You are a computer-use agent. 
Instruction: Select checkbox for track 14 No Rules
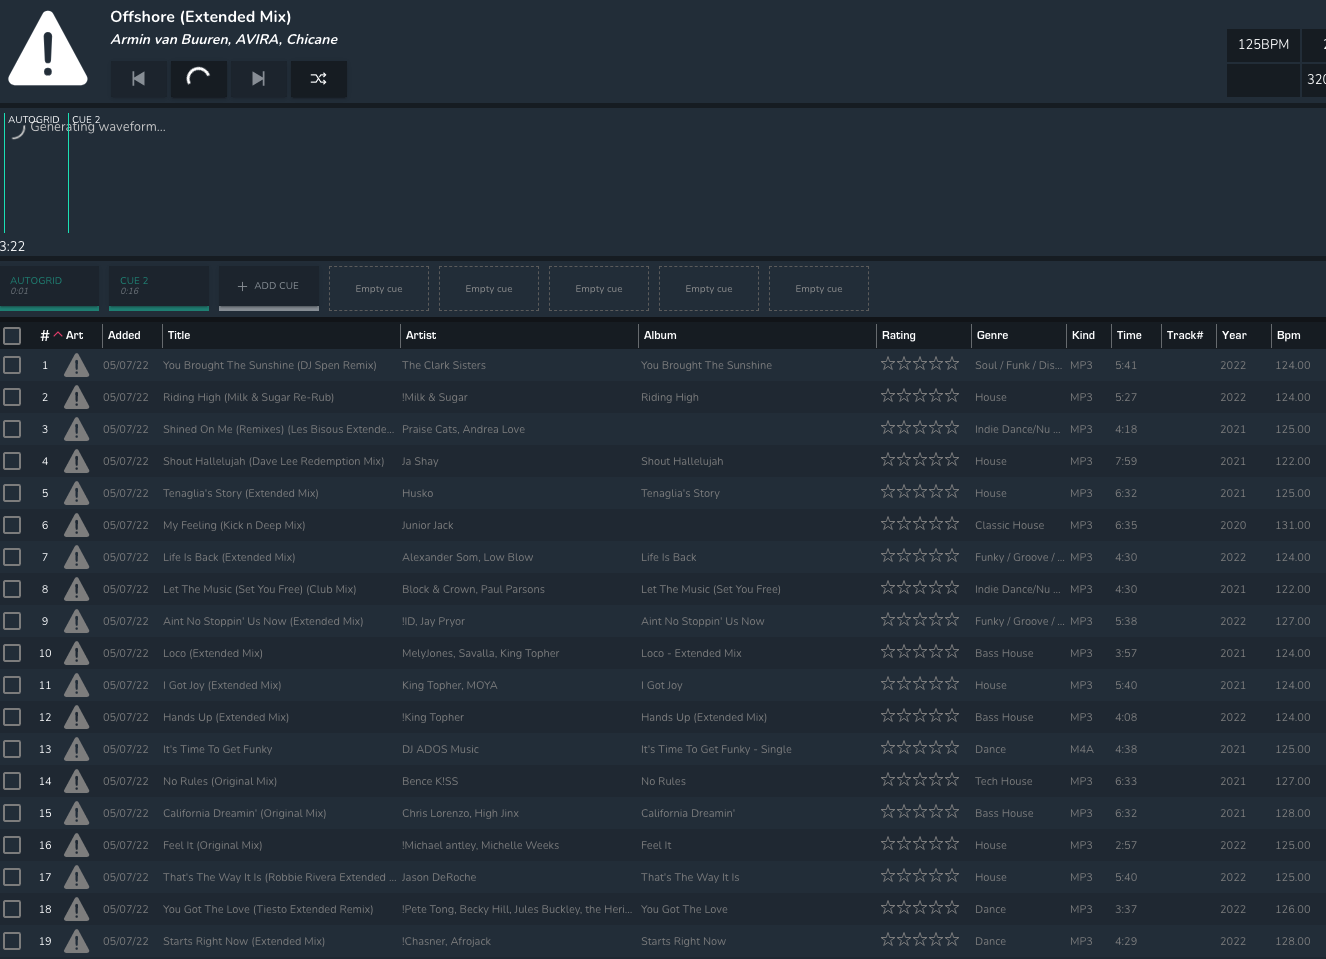(x=12, y=781)
